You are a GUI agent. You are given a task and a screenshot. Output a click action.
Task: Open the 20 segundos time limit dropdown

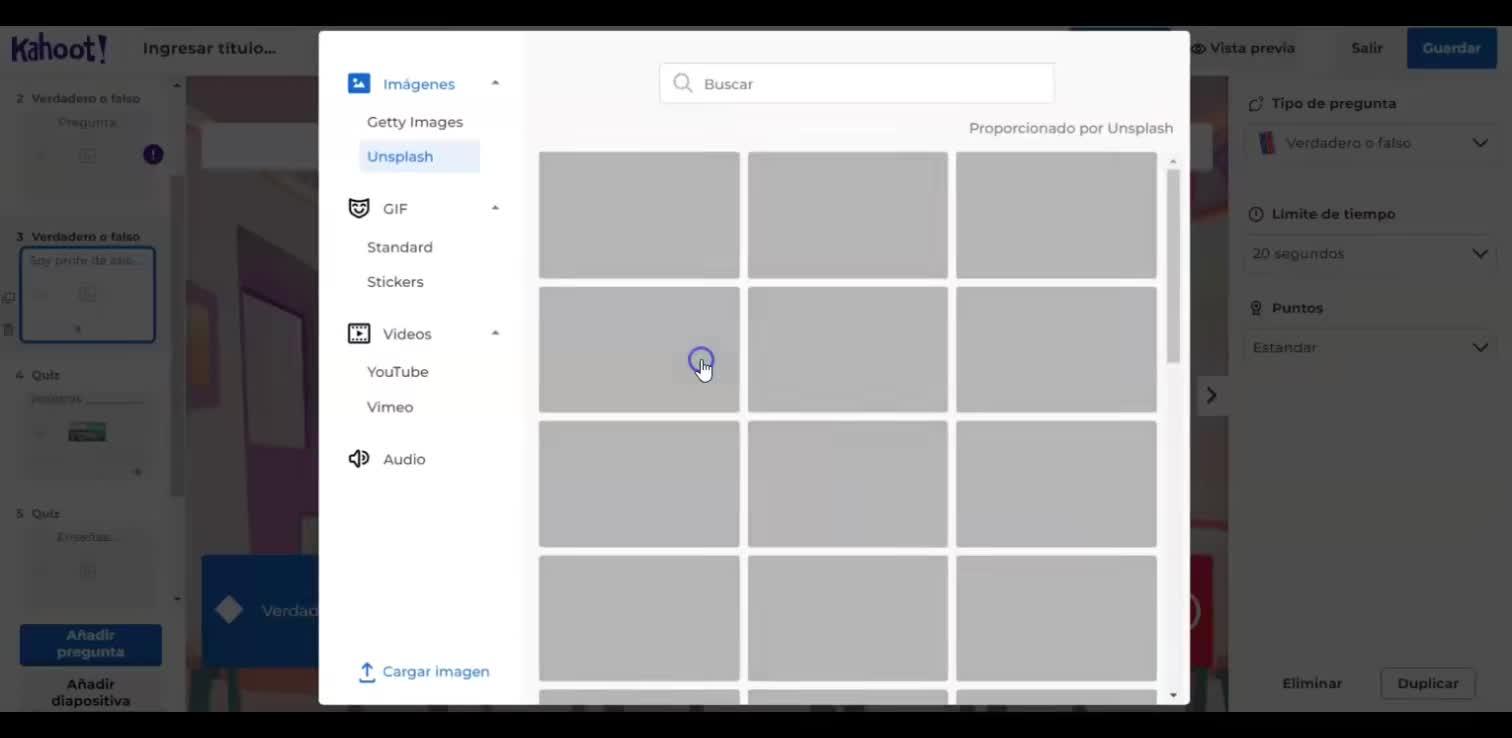click(x=1372, y=254)
